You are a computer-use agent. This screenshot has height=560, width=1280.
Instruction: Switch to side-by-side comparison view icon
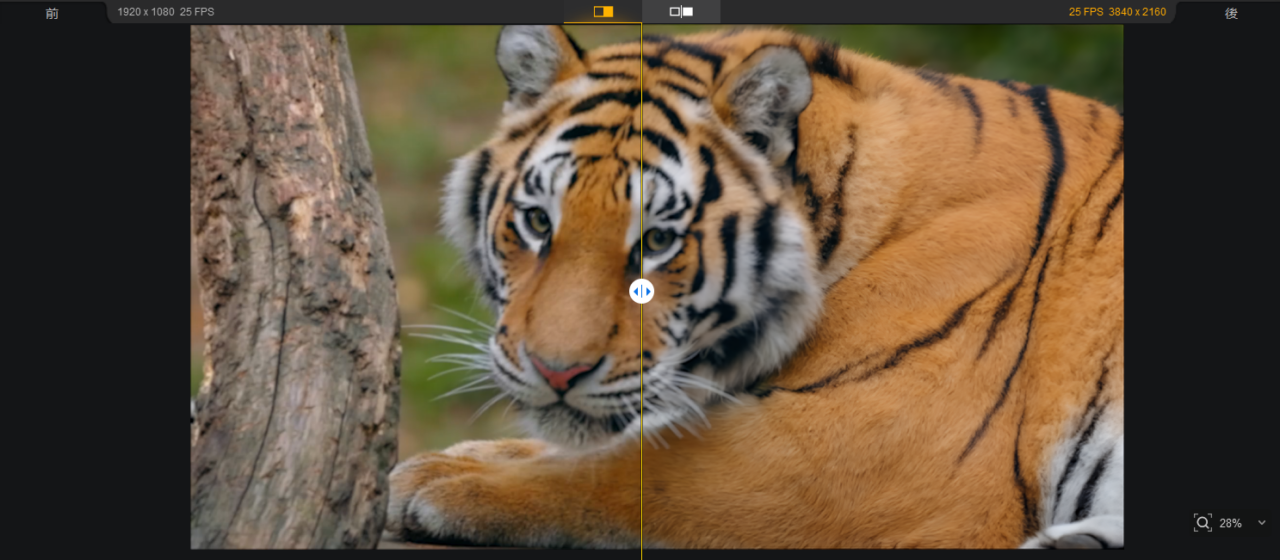[x=681, y=12]
